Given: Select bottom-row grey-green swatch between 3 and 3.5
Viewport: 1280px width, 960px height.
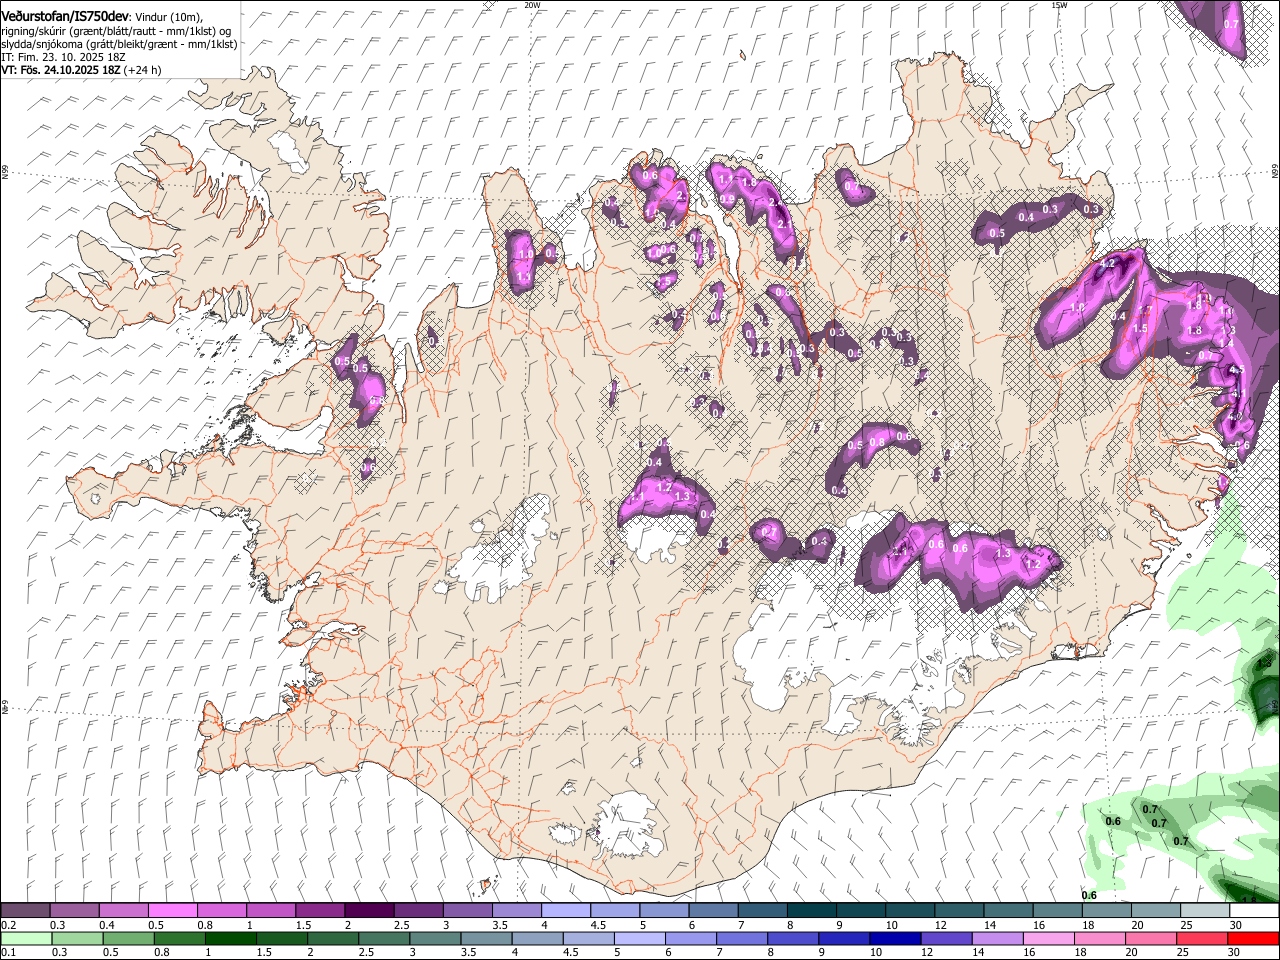Looking at the screenshot, I should tap(435, 938).
